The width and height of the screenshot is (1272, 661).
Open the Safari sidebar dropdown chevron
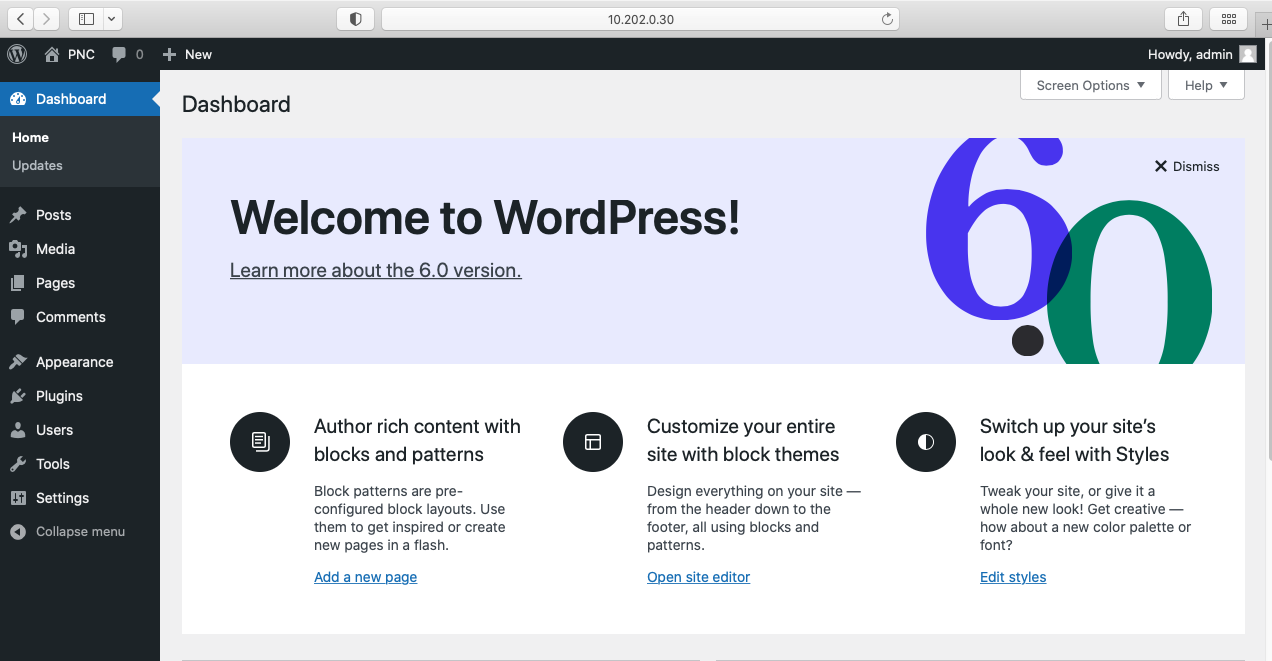click(112, 19)
